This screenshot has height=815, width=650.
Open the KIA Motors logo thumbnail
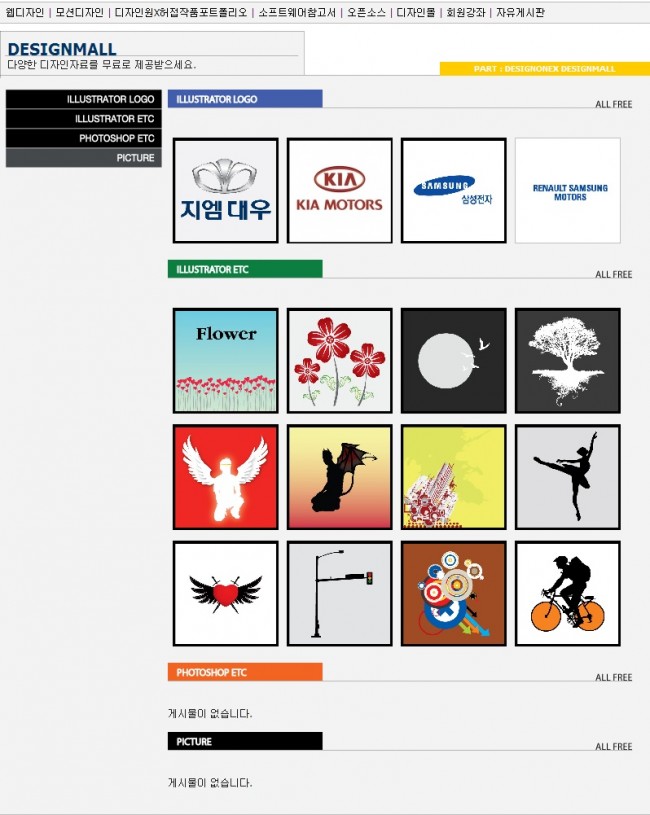tap(339, 190)
